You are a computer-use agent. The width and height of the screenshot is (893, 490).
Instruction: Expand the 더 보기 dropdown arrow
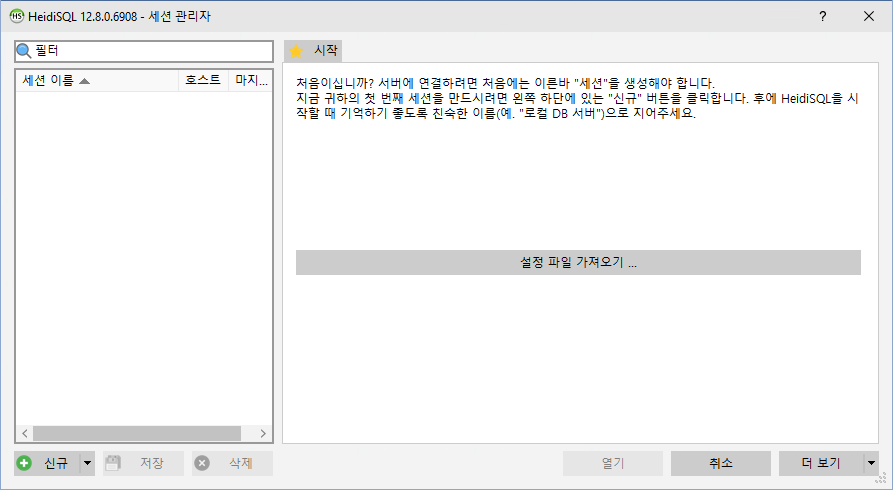click(x=871, y=463)
